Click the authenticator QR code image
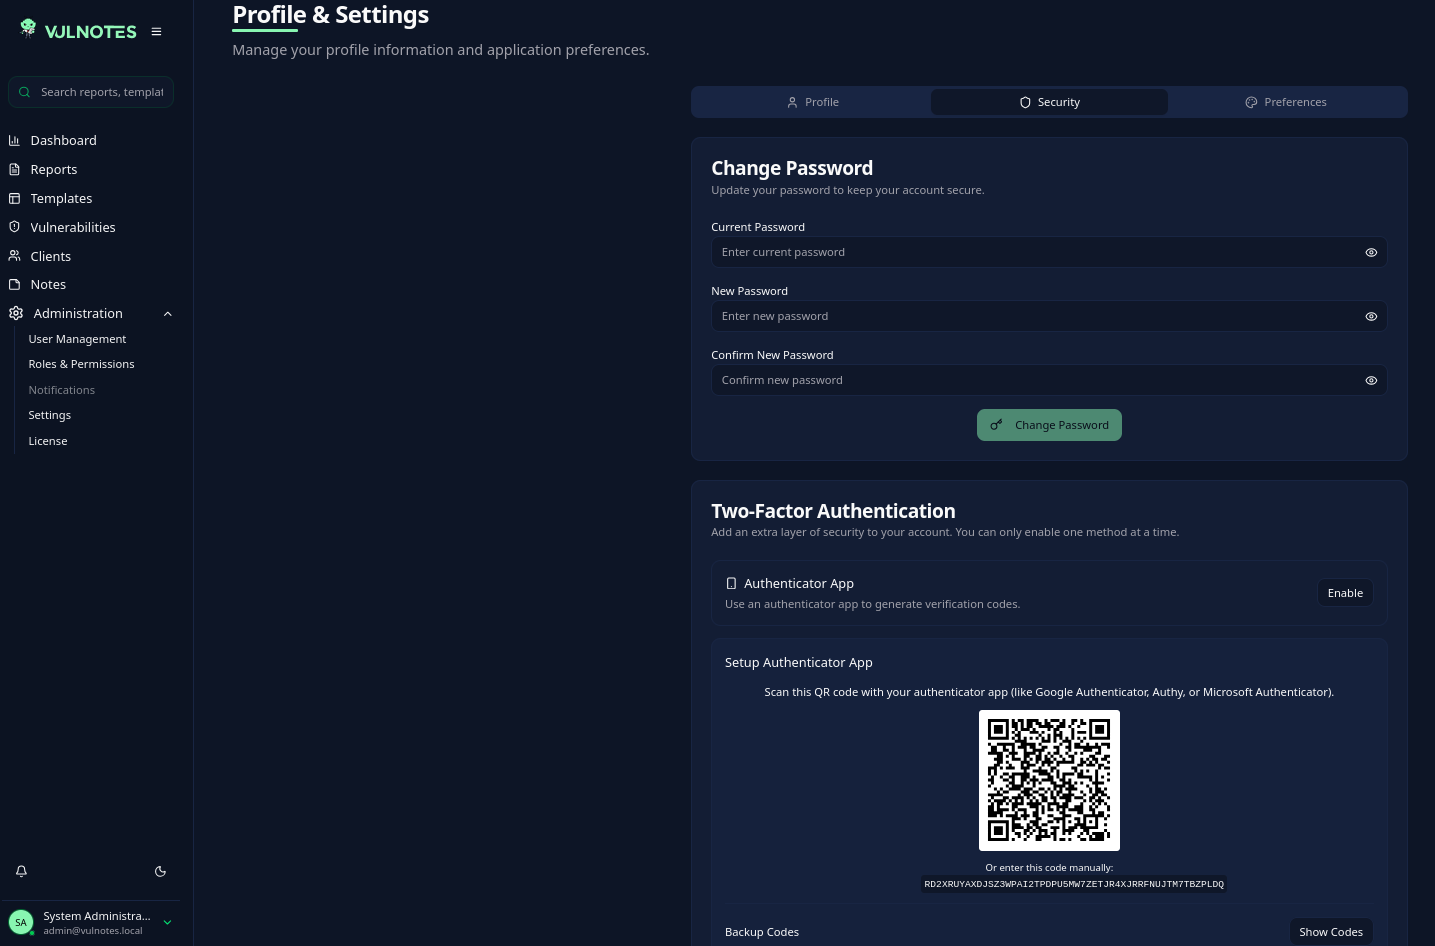 click(1049, 781)
